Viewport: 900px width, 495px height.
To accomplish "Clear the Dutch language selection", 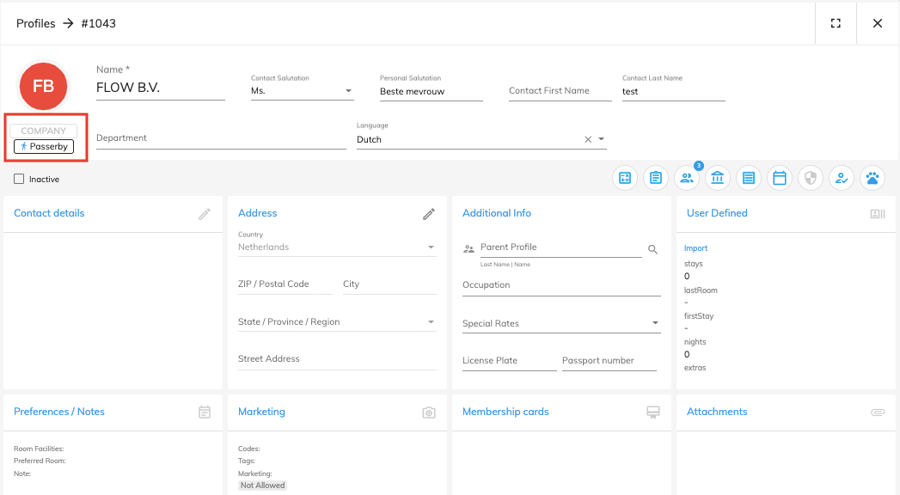I will (x=588, y=140).
